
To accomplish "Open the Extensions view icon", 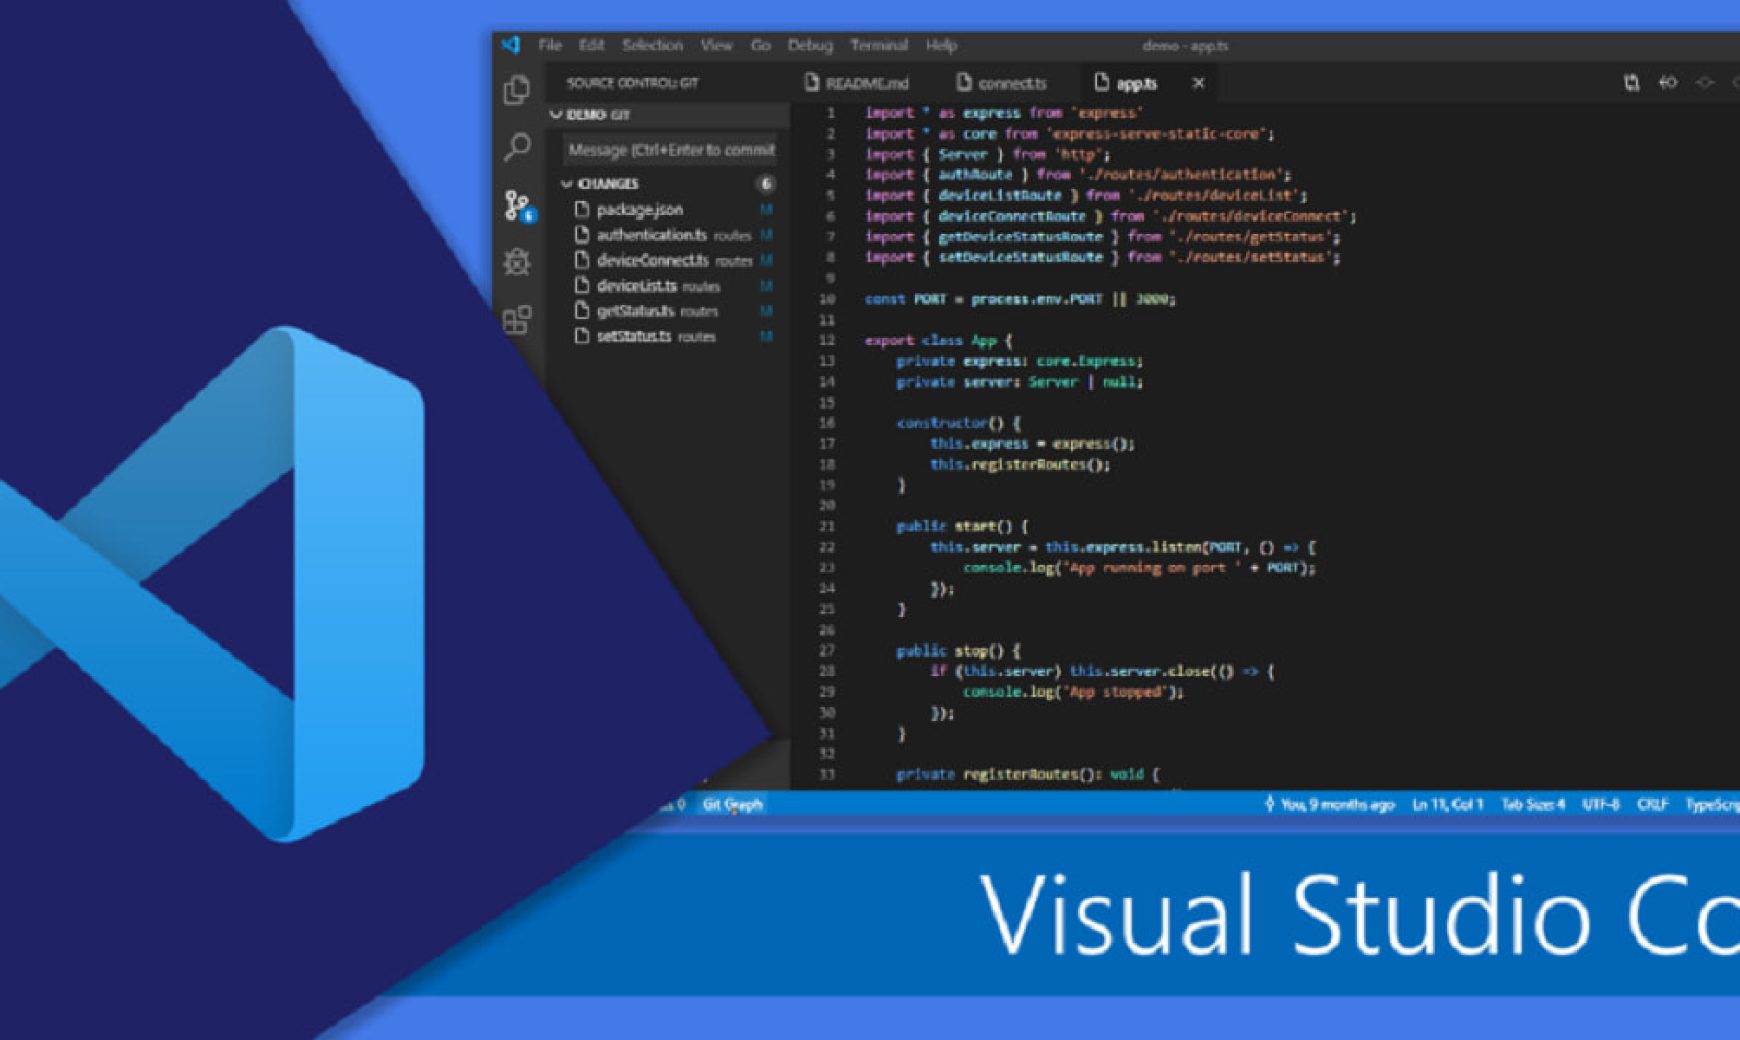I will pos(517,320).
